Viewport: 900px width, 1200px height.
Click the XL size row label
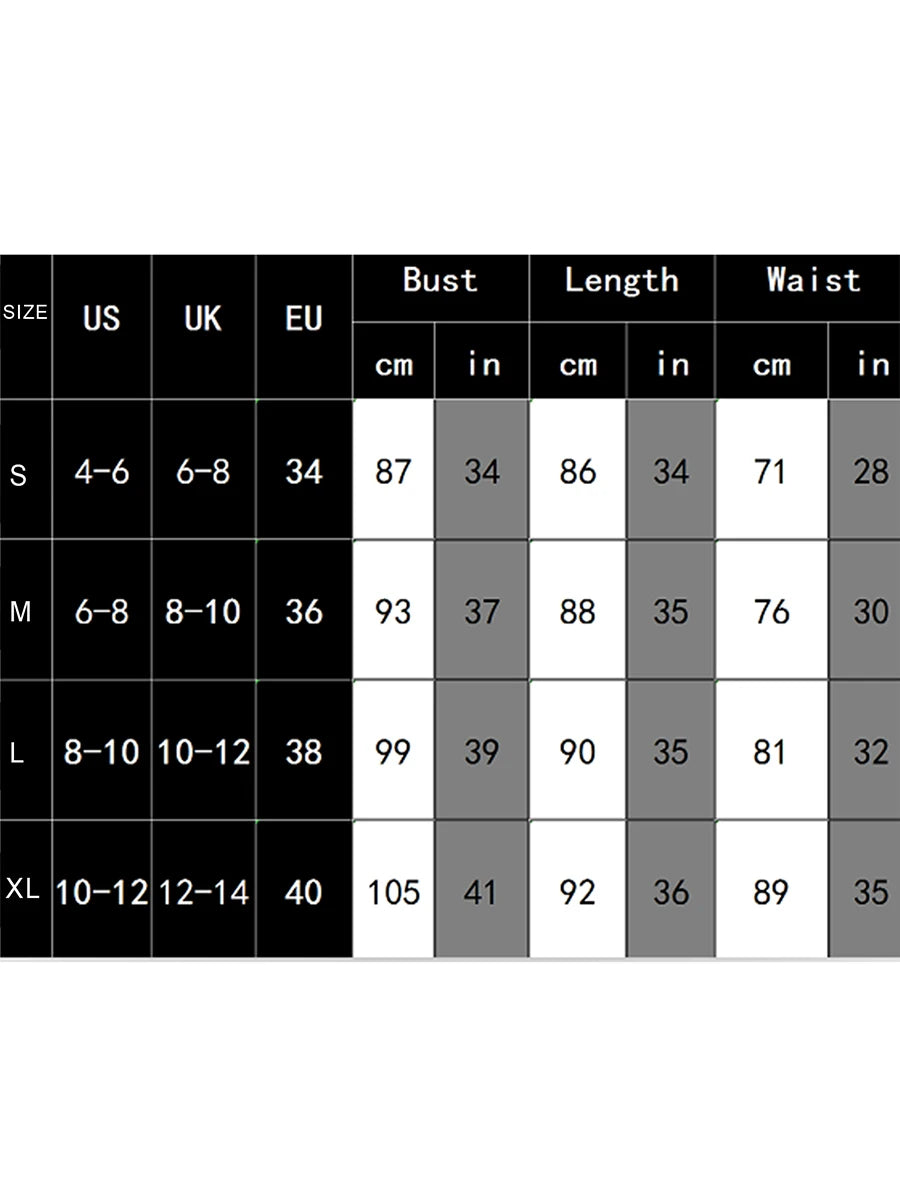click(x=22, y=890)
